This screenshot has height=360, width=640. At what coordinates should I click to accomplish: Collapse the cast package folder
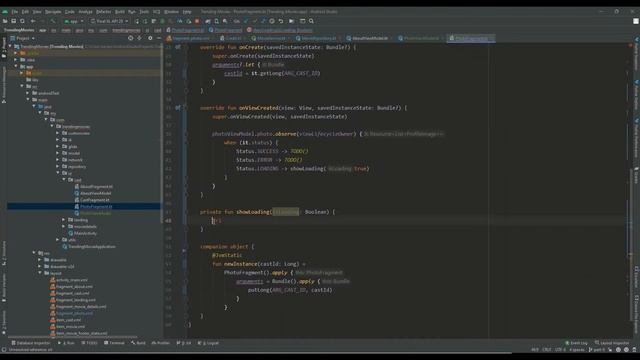(64, 180)
